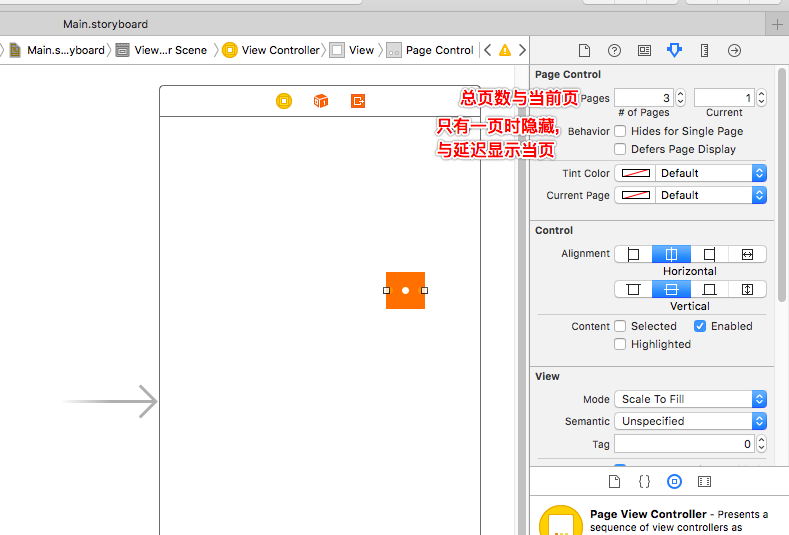Set horizontal alignment to right
Screen dimensions: 789x535
(709, 254)
